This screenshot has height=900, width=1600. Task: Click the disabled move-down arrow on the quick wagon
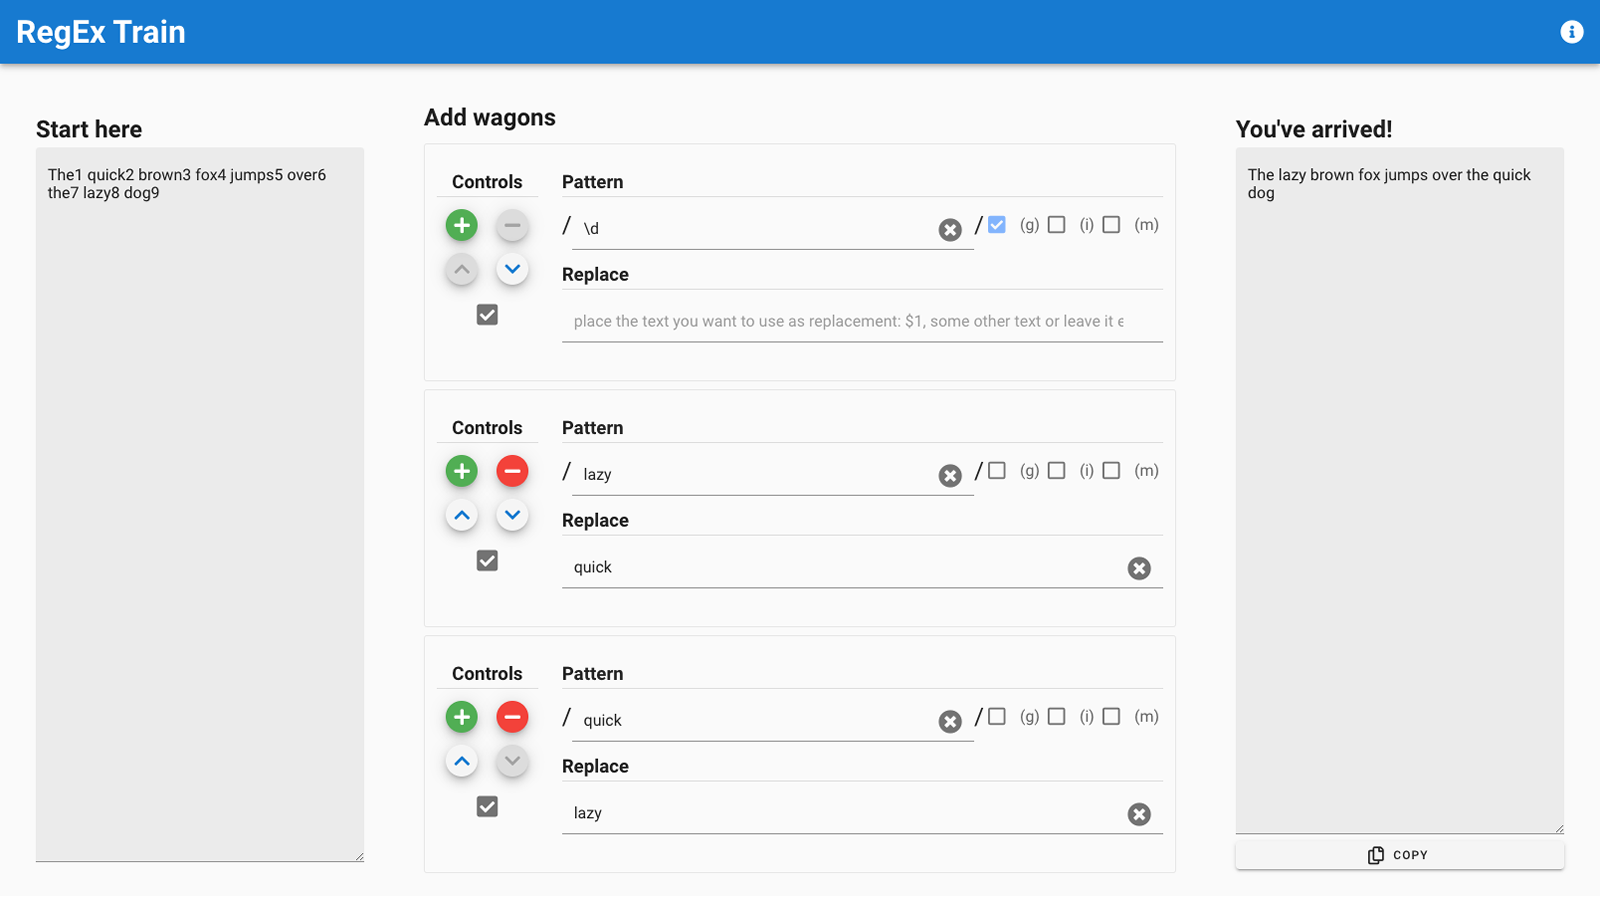pyautogui.click(x=512, y=761)
